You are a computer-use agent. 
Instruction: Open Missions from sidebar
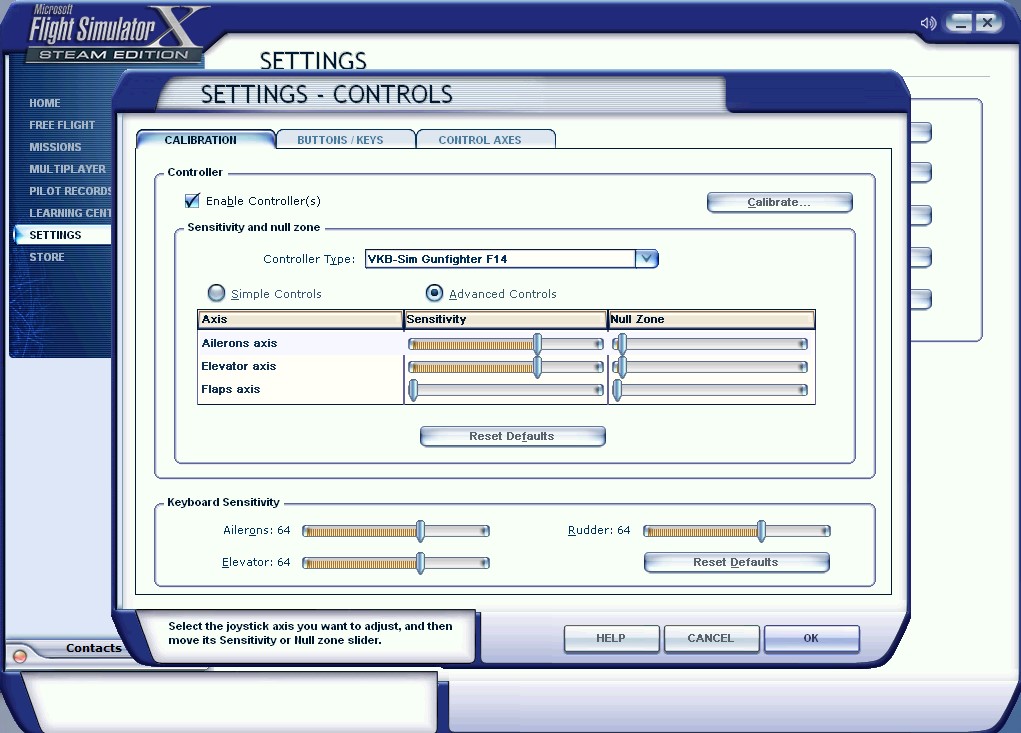[x=55, y=147]
